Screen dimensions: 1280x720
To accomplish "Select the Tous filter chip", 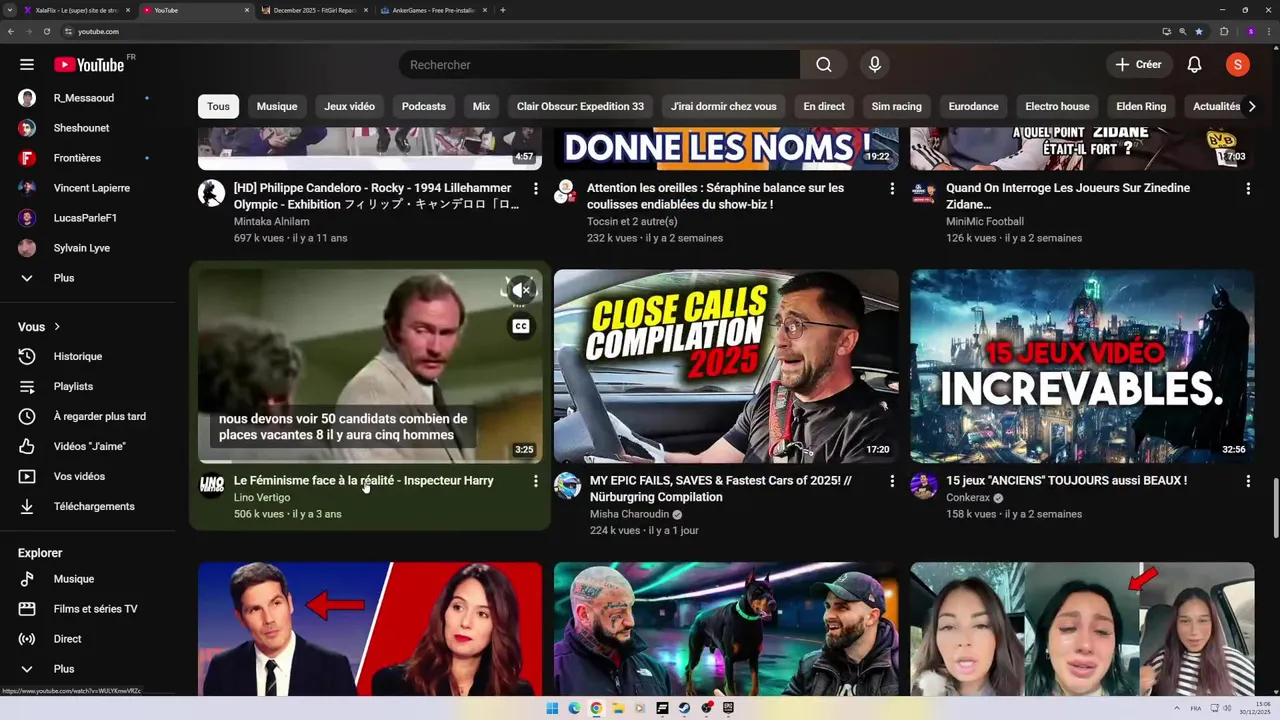I will (218, 106).
